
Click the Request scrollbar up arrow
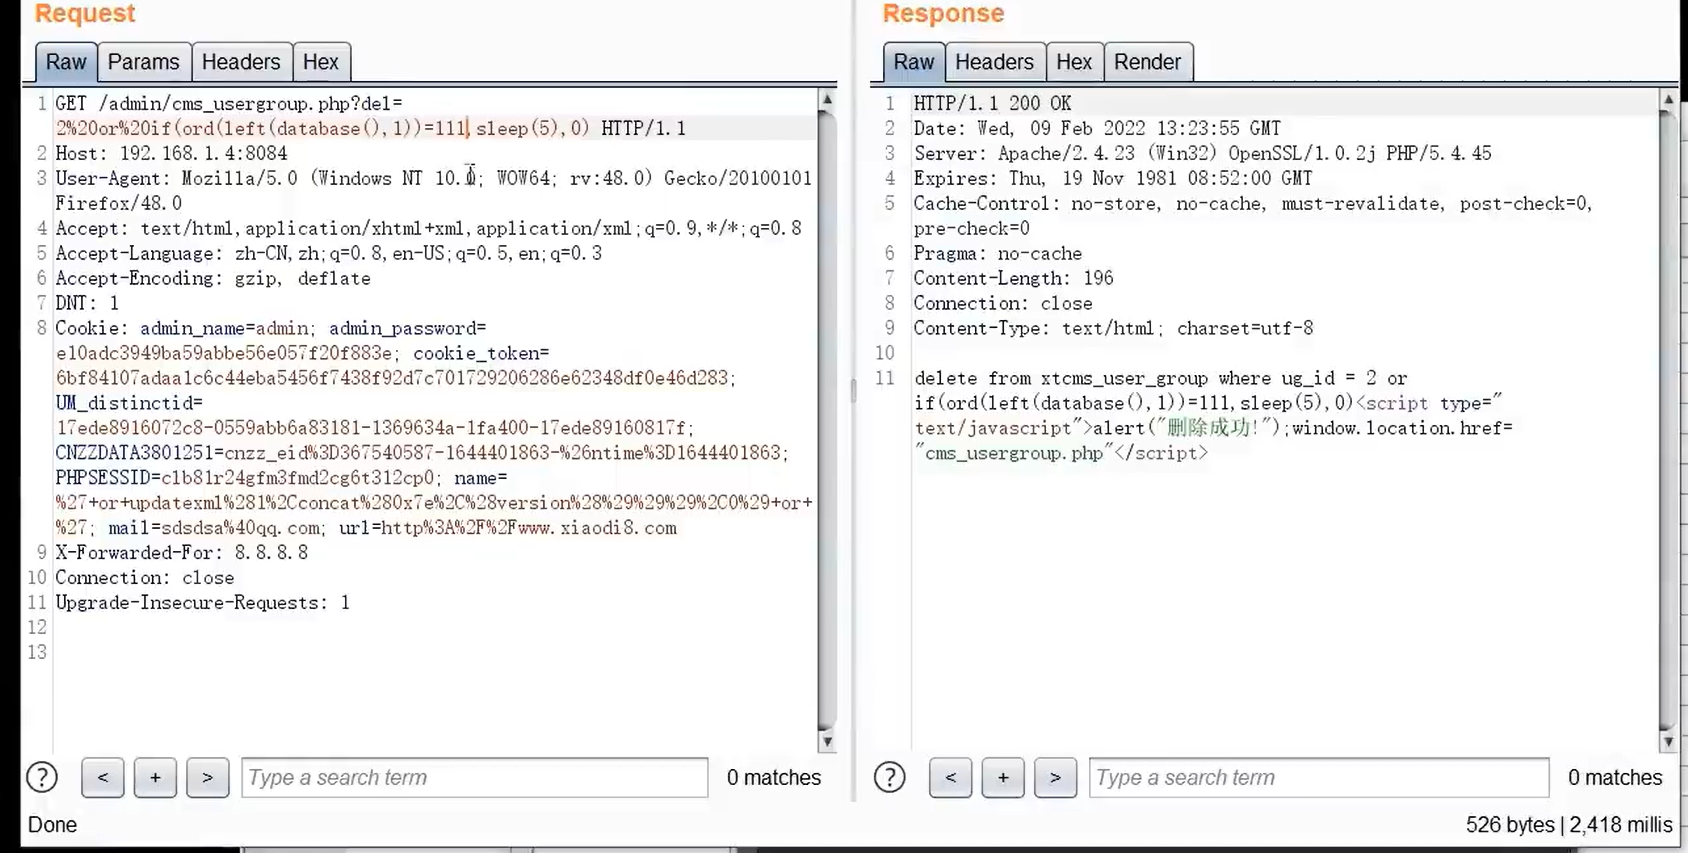pos(827,100)
